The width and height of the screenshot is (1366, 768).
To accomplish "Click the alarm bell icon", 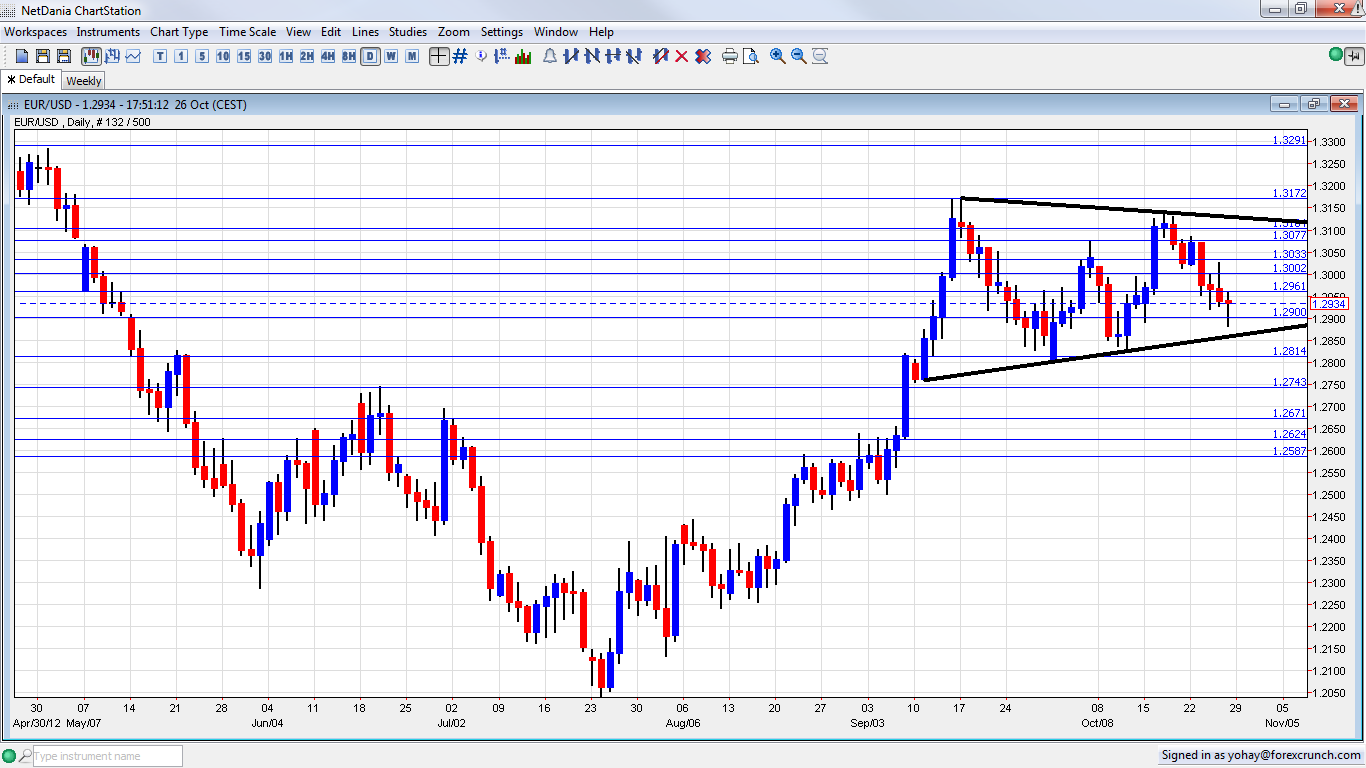I will (x=550, y=56).
